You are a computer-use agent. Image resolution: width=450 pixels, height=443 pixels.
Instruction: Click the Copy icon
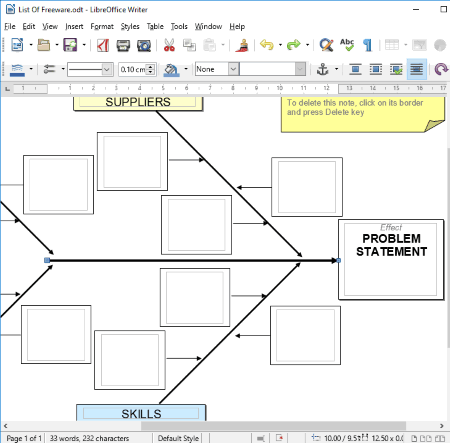coord(189,45)
